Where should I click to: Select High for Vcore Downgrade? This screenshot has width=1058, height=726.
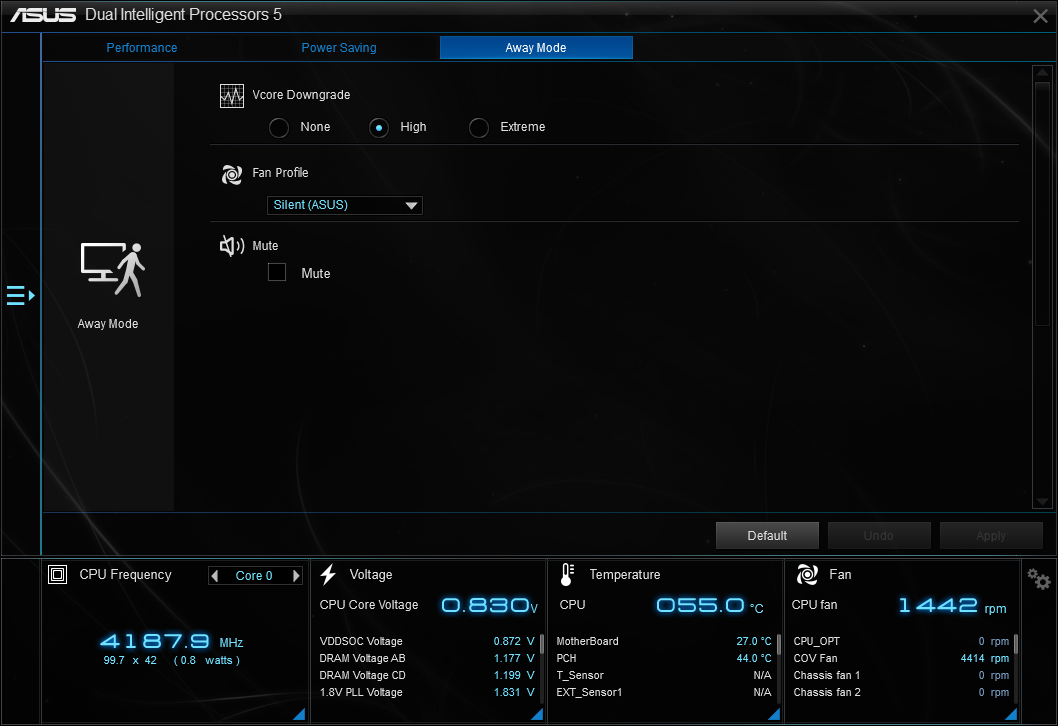(x=379, y=128)
